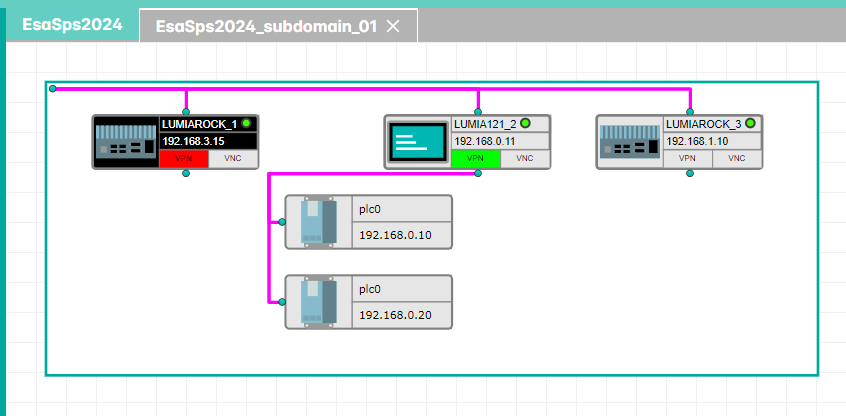Select the plc0 icon at 192.168.0.20

click(x=320, y=302)
